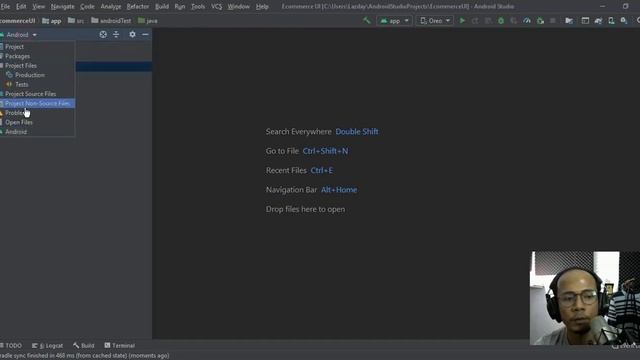Viewport: 640px width, 360px height.
Task: Open the Logcat tool window tab
Action: point(47,346)
